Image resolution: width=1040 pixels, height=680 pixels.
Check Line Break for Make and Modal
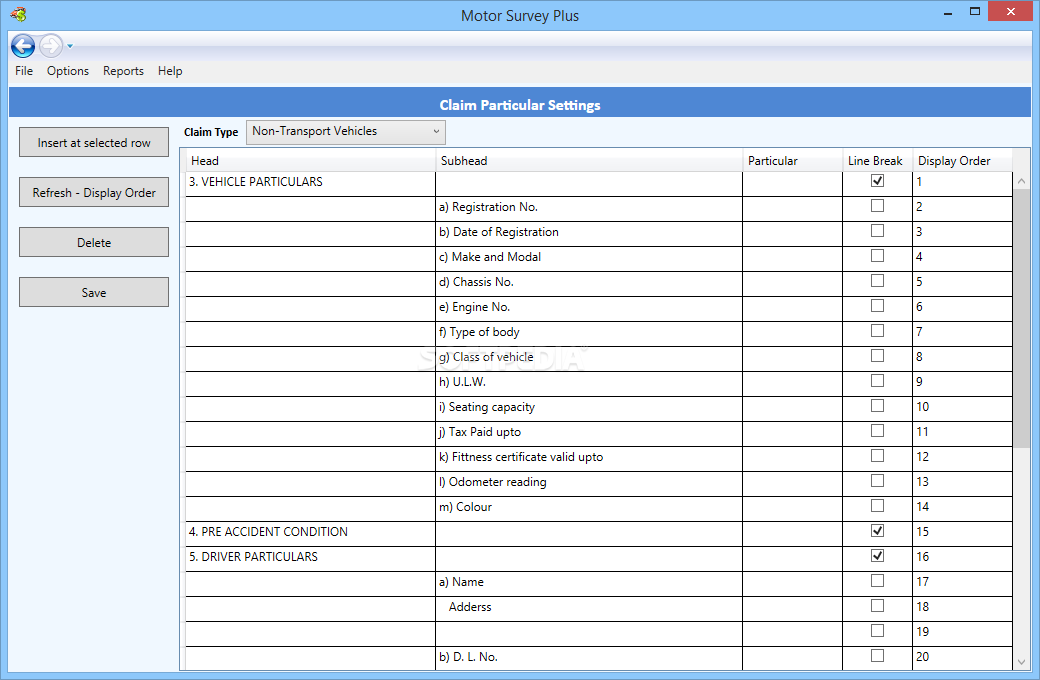[877, 255]
